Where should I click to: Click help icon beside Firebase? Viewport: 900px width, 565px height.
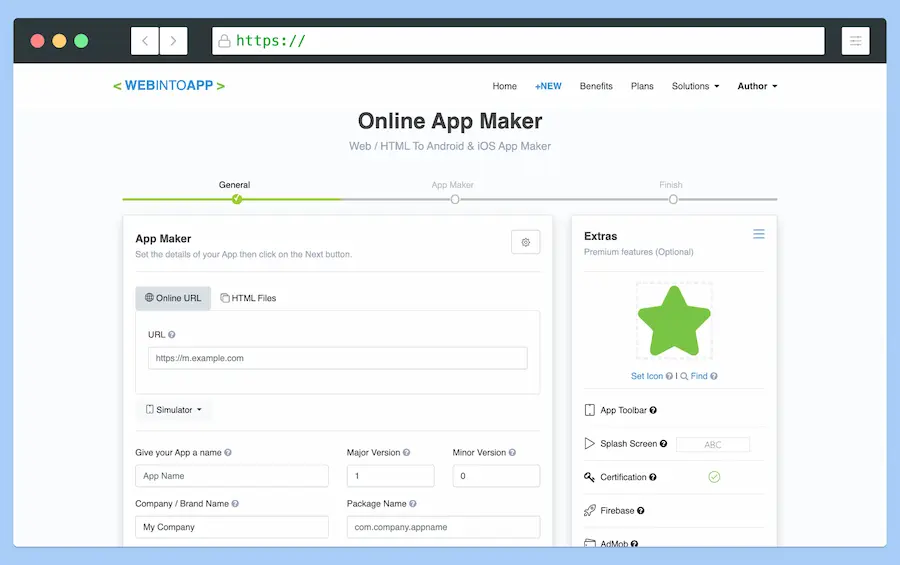coord(641,510)
